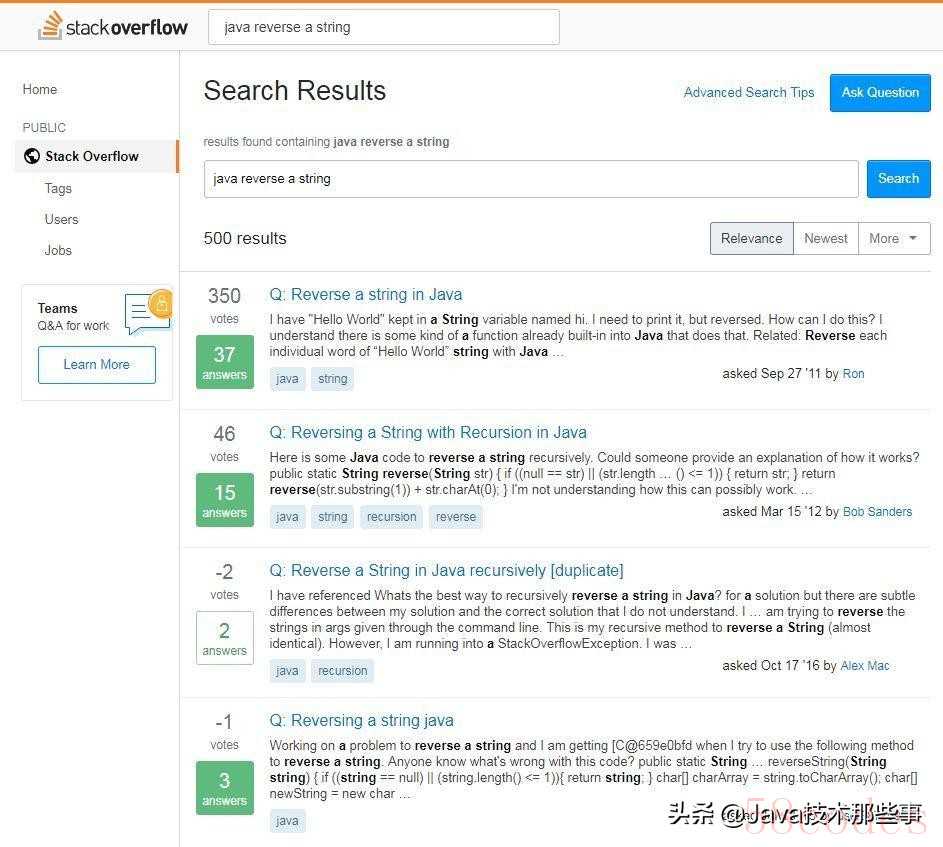Click java tag under 'Reversing a String with Recursion'
Image resolution: width=943 pixels, height=847 pixels.
click(287, 517)
